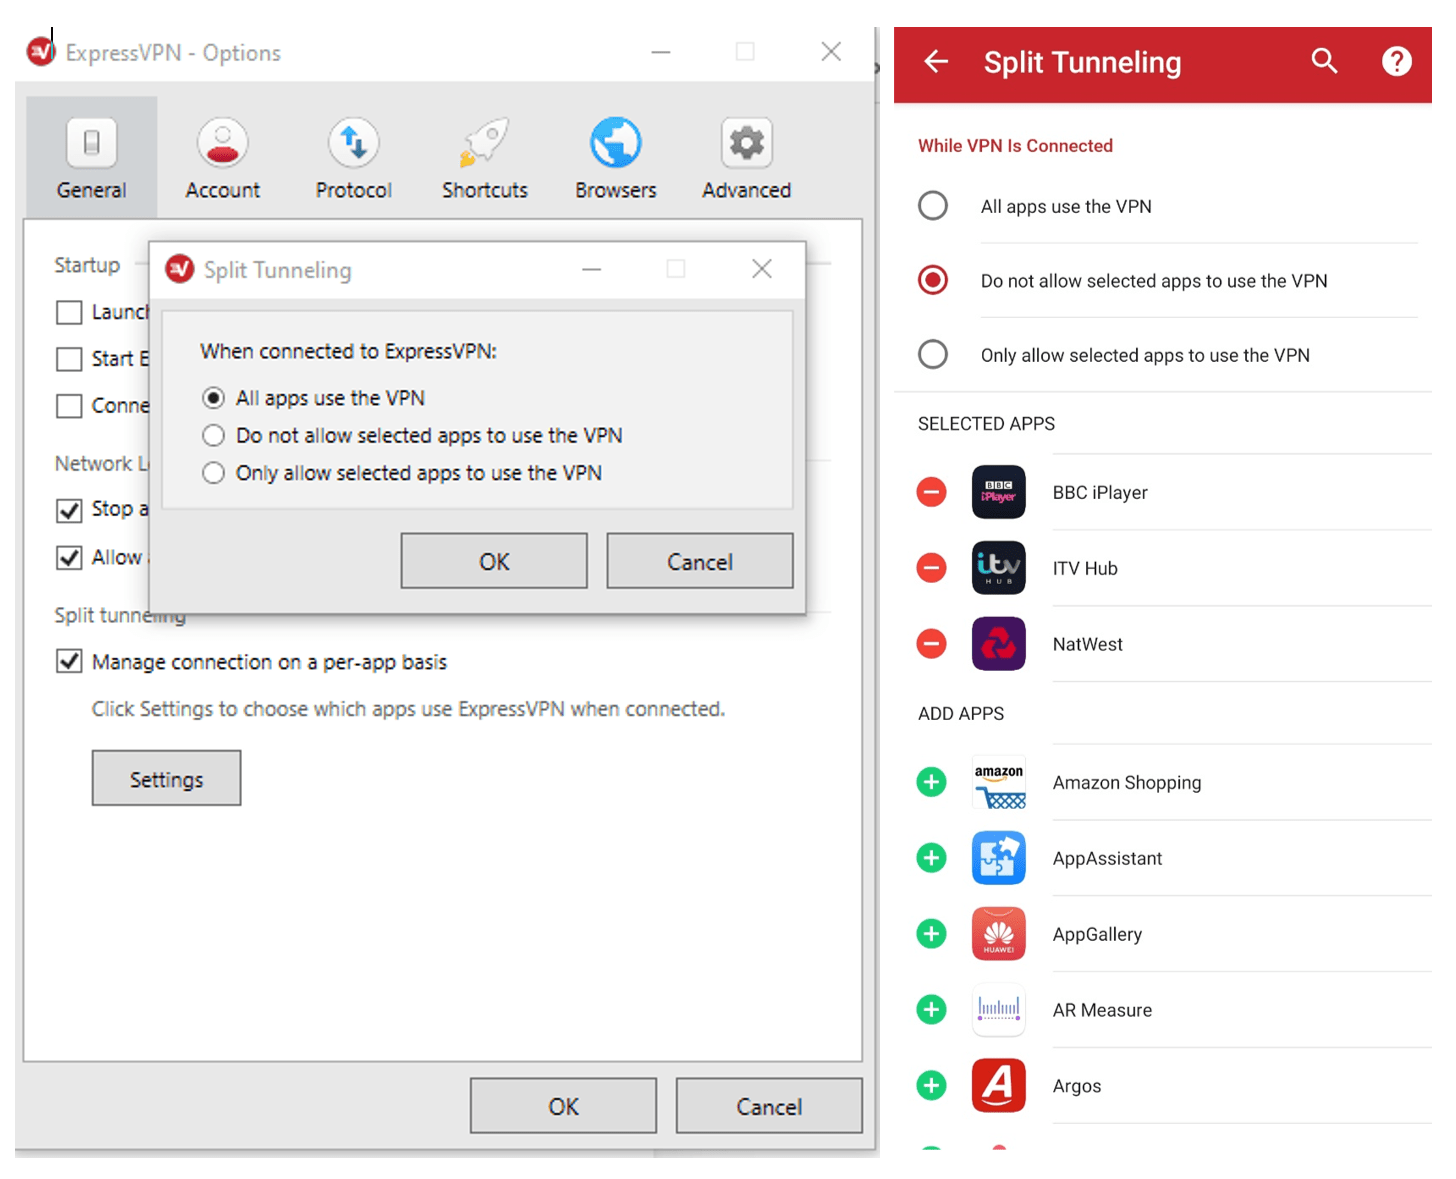This screenshot has width=1456, height=1179.
Task: Click 'While VPN Is Connected' heading
Action: tap(1015, 146)
